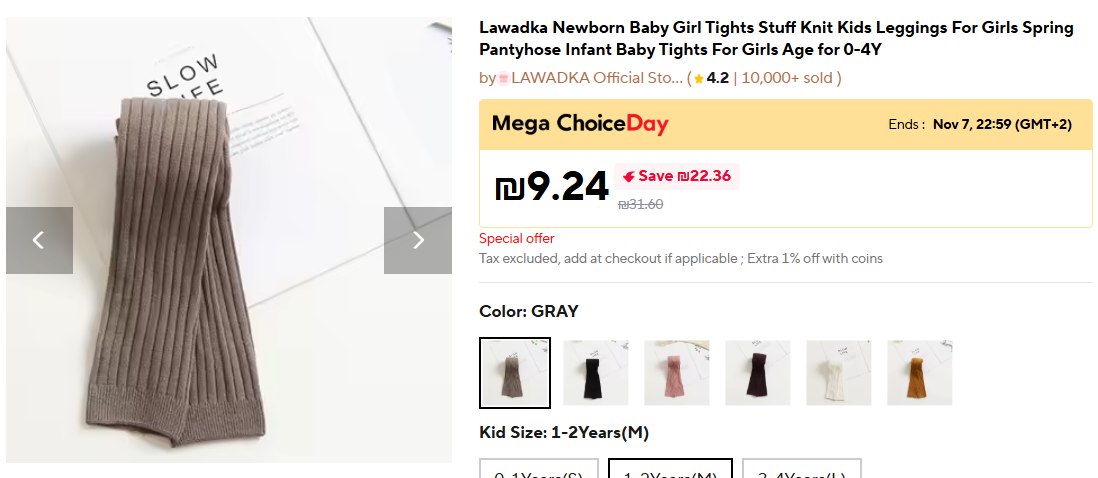The image size is (1098, 478).
Task: Open the LAWADKA Official Store link
Action: point(597,78)
